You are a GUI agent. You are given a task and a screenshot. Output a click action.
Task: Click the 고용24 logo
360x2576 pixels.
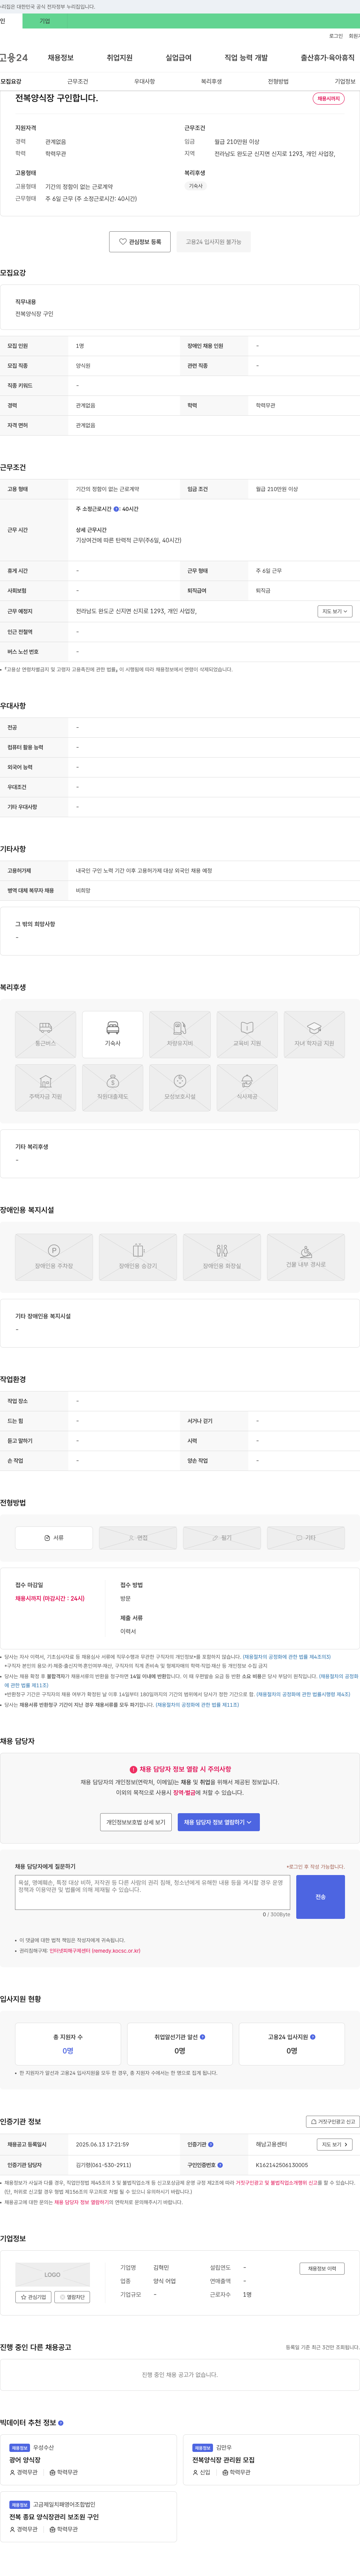[x=14, y=58]
